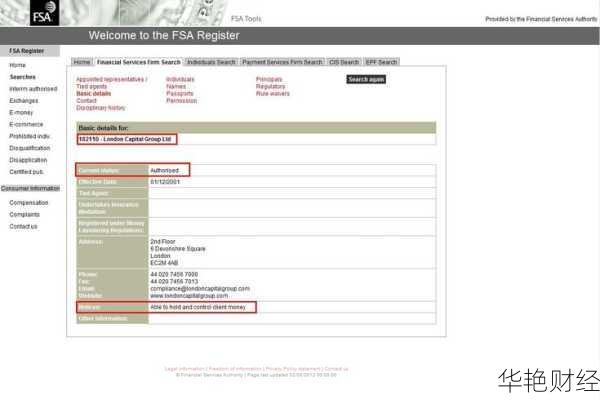The height and width of the screenshot is (400, 600).
Task: Click phone number 44 020 7456 7000
Action: click(x=174, y=274)
